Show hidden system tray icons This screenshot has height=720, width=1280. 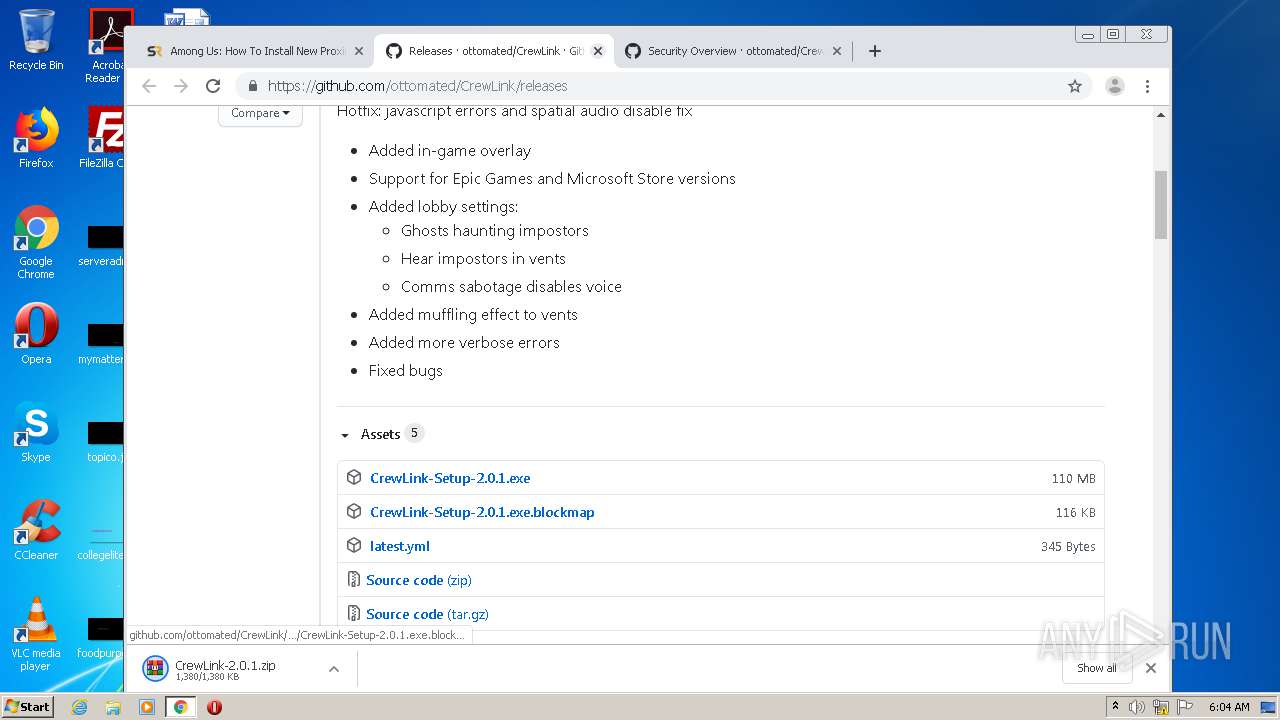(x=1115, y=707)
